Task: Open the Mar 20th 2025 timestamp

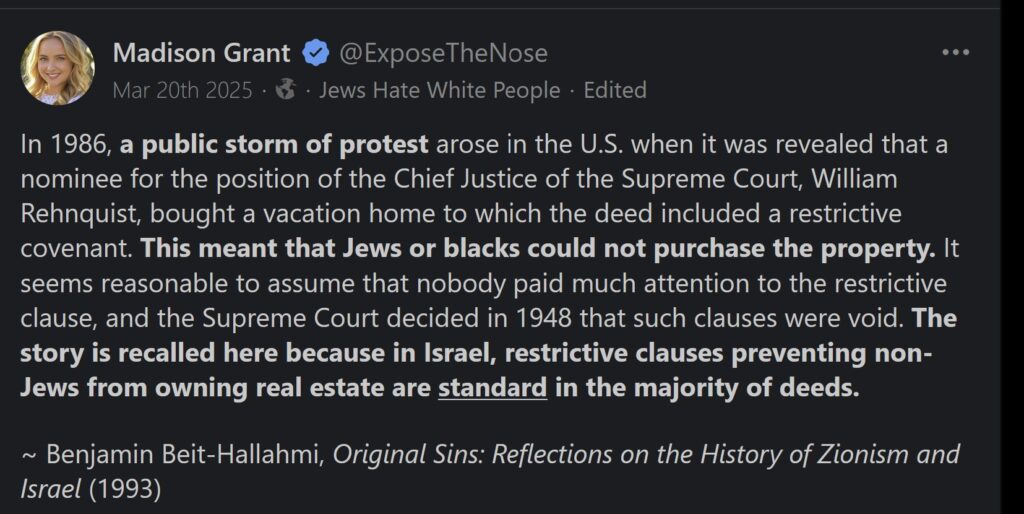Action: coord(182,90)
